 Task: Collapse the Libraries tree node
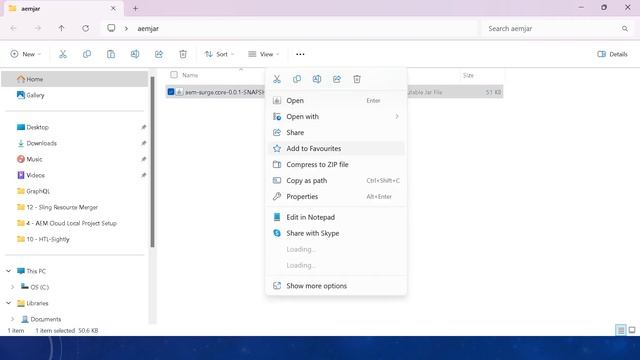pyautogui.click(x=9, y=303)
